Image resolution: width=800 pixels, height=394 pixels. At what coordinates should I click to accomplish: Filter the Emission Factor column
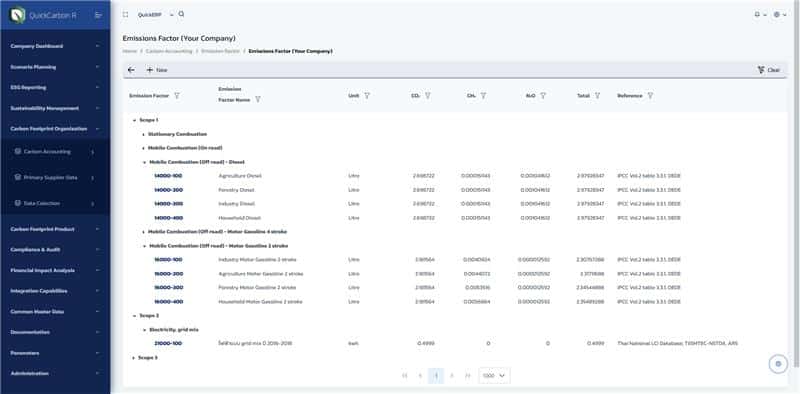(177, 95)
